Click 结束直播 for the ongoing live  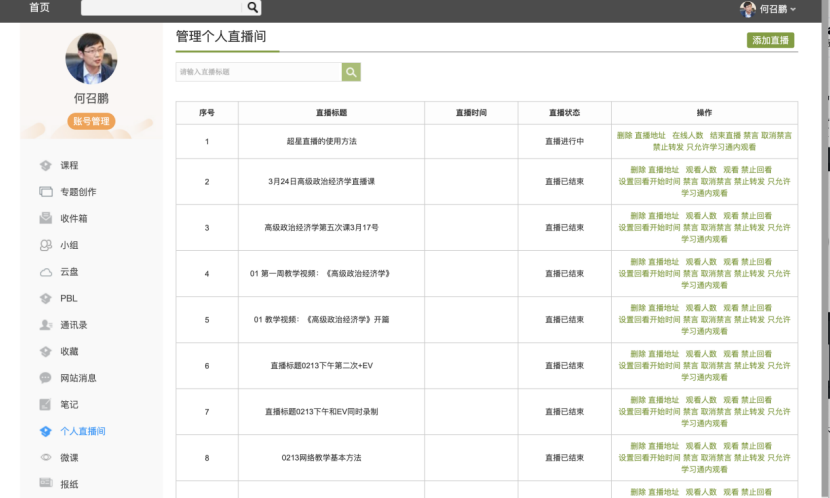pyautogui.click(x=725, y=135)
